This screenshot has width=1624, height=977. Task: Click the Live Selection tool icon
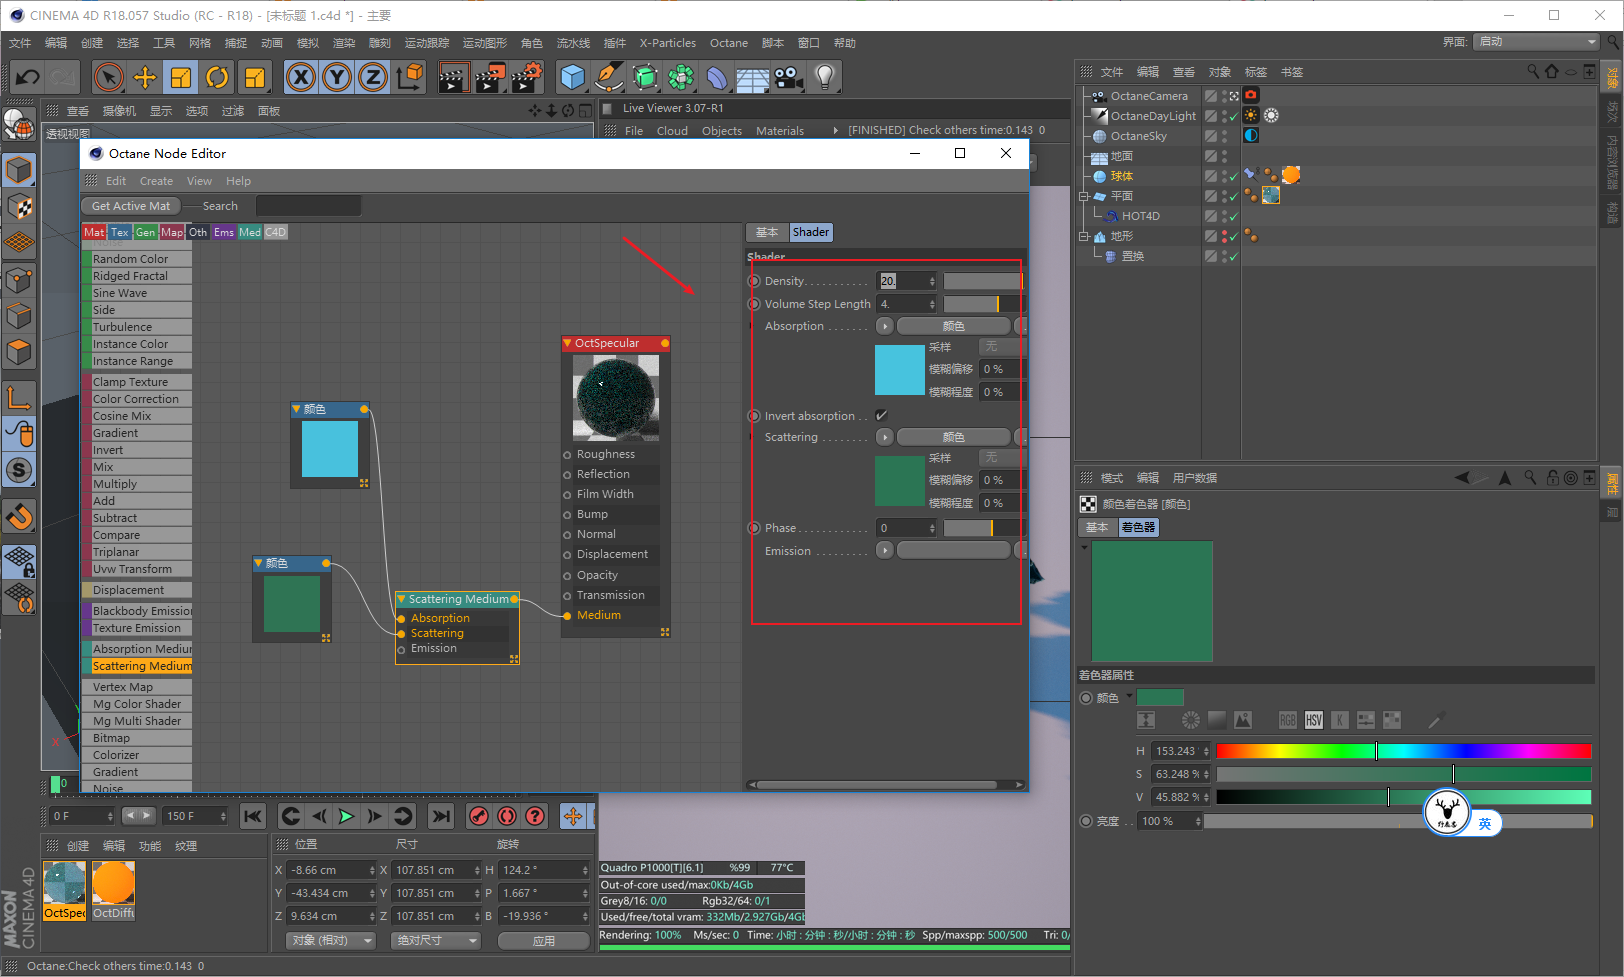point(108,77)
